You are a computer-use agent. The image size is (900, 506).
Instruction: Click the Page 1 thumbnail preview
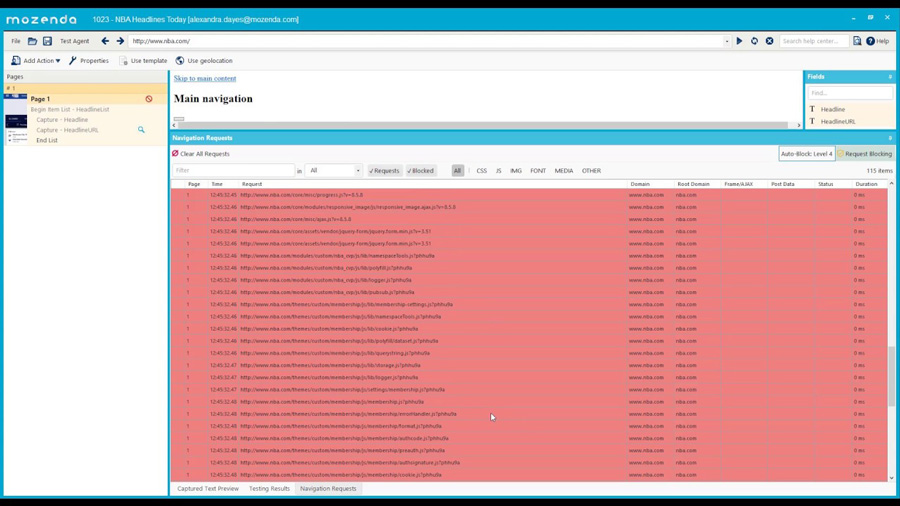[16, 119]
